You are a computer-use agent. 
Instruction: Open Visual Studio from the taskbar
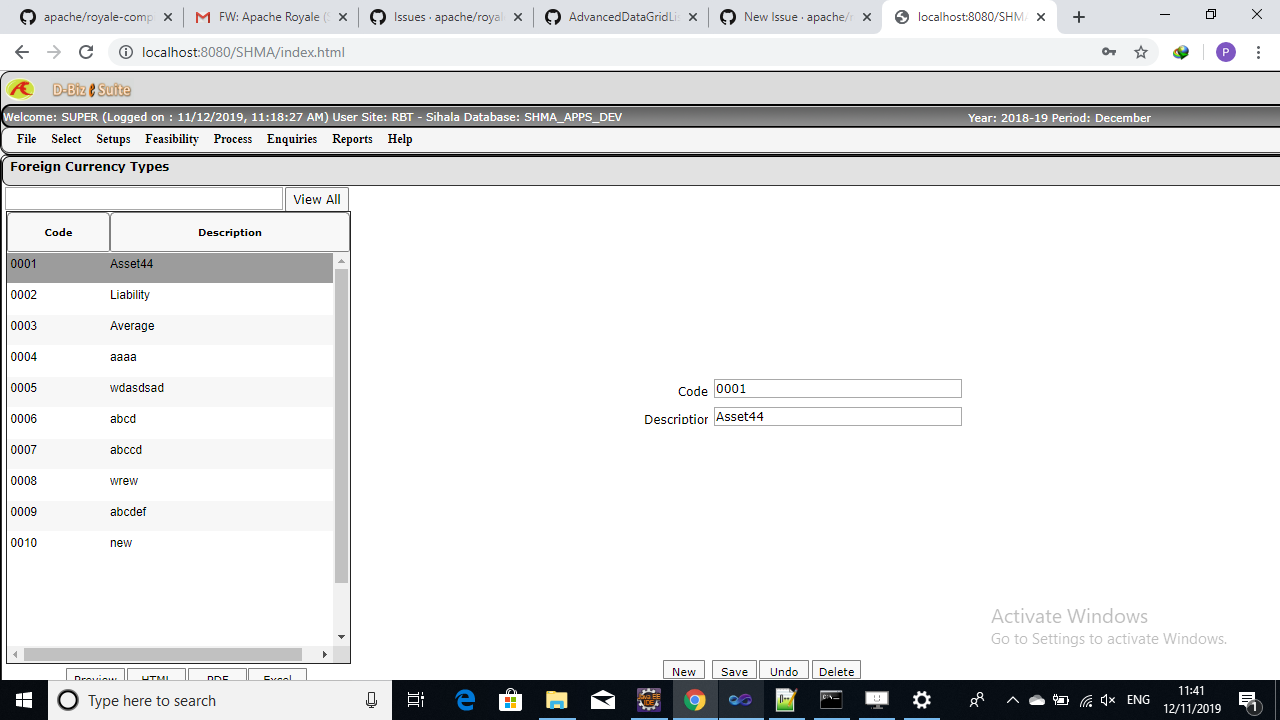point(740,699)
